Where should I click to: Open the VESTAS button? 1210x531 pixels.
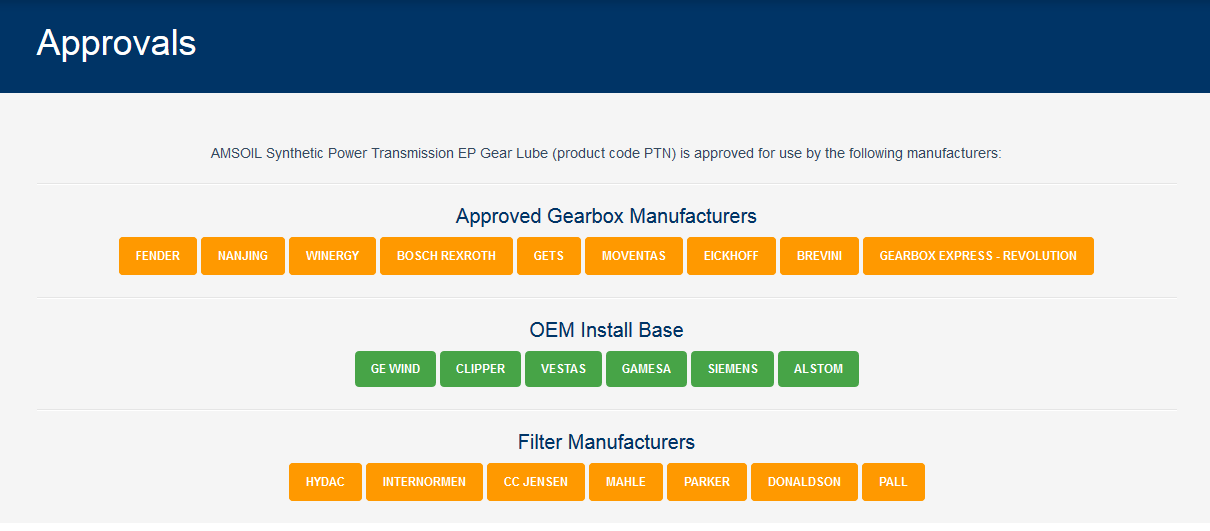(x=563, y=368)
